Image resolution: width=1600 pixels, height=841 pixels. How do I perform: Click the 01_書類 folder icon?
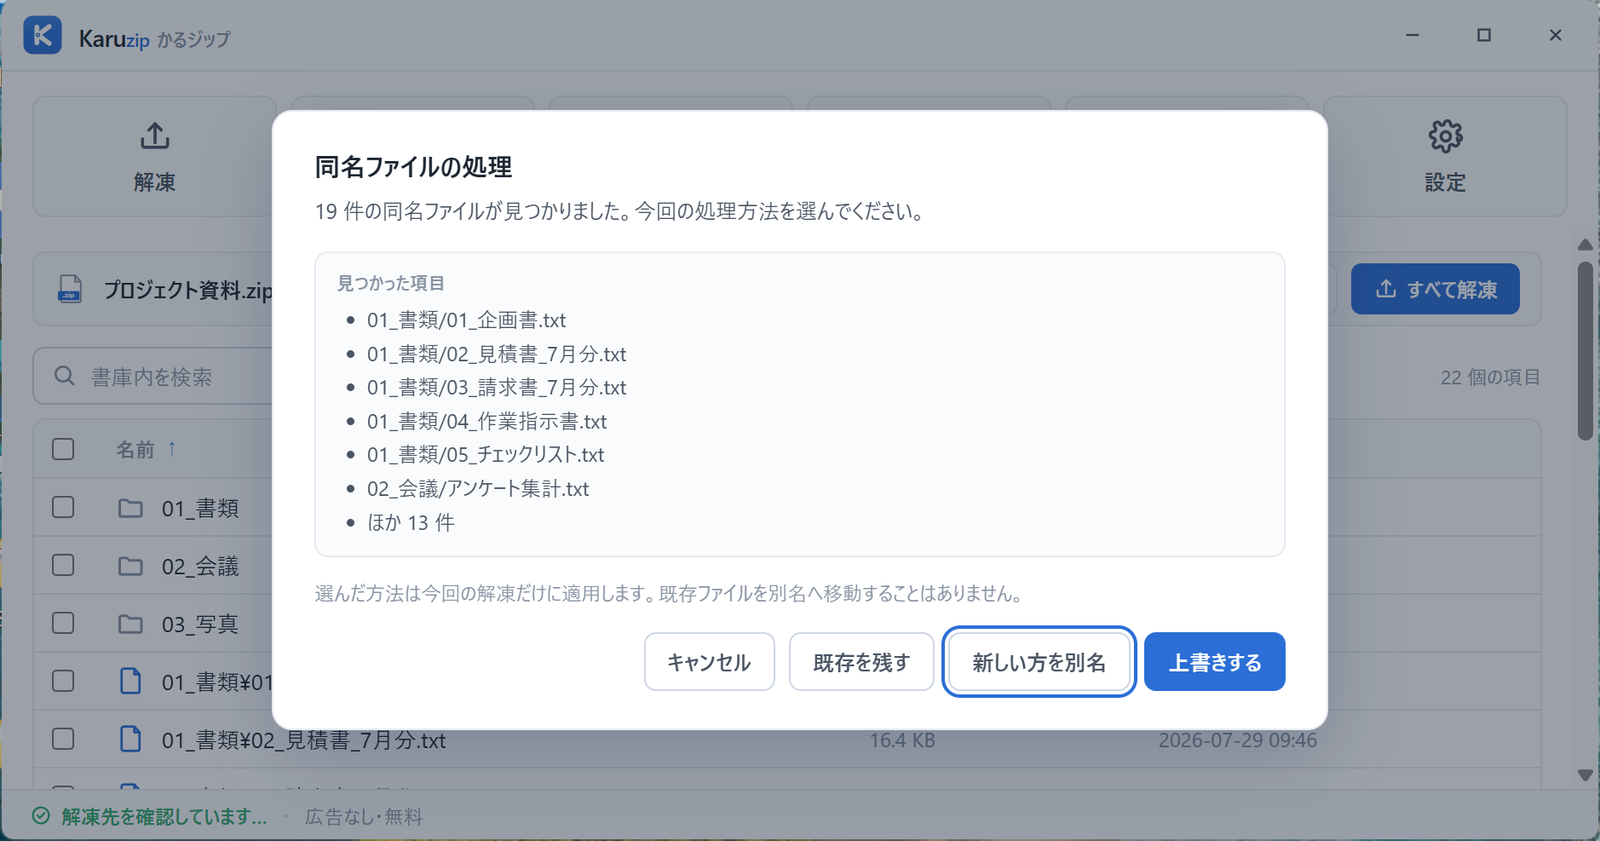[x=130, y=508]
